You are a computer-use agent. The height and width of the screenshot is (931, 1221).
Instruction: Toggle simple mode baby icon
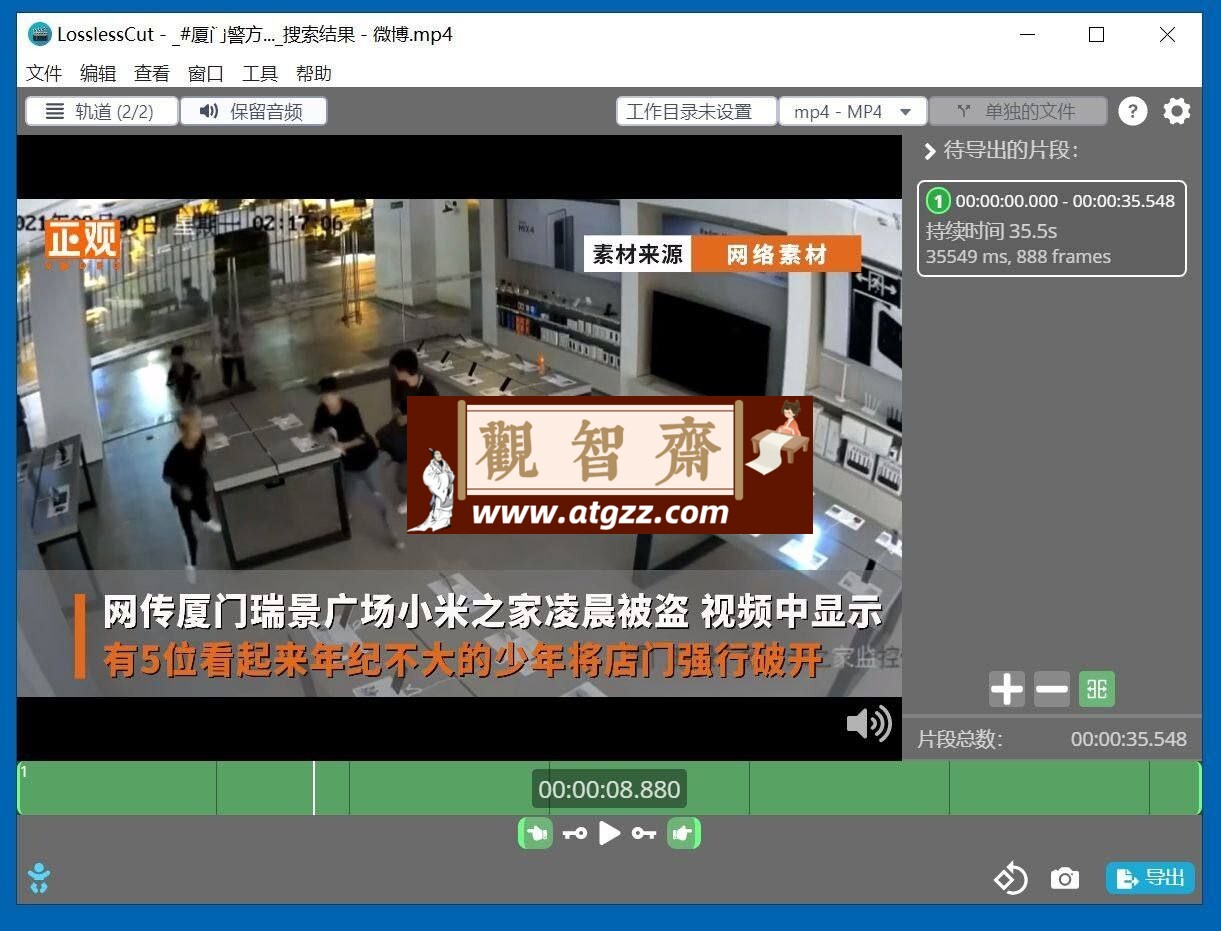[39, 878]
